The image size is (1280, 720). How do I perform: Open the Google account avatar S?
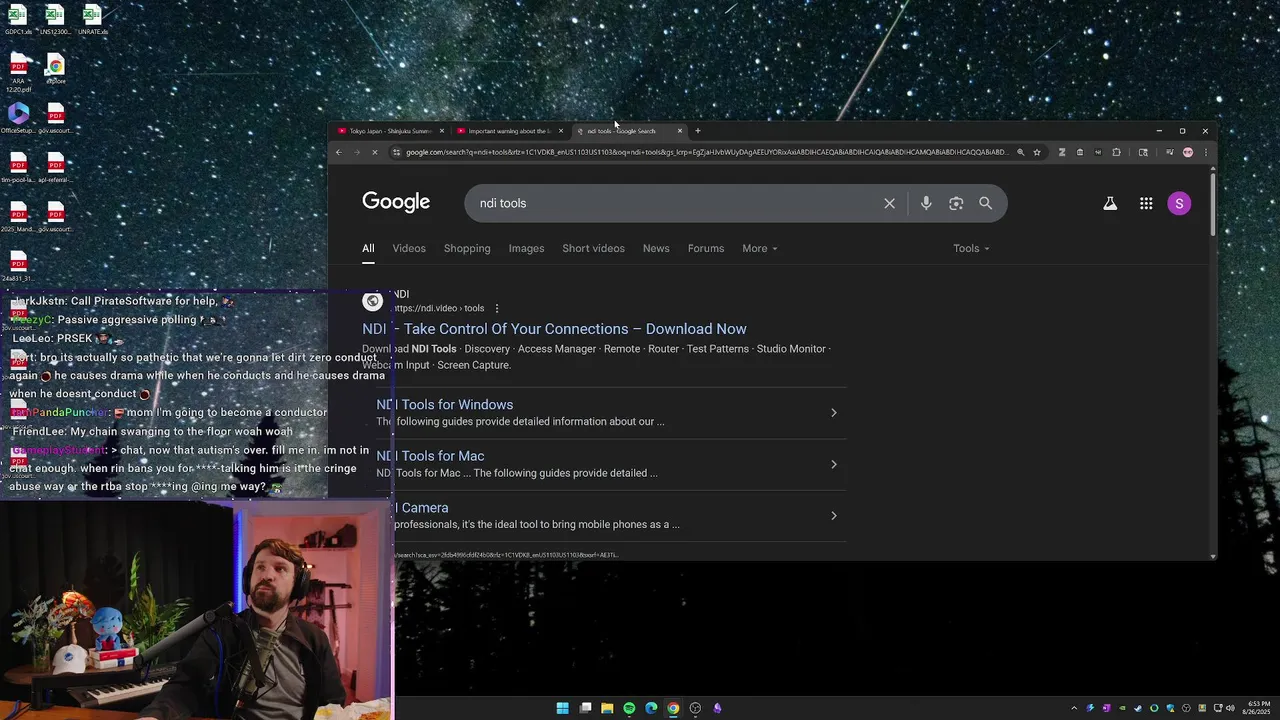pyautogui.click(x=1179, y=203)
